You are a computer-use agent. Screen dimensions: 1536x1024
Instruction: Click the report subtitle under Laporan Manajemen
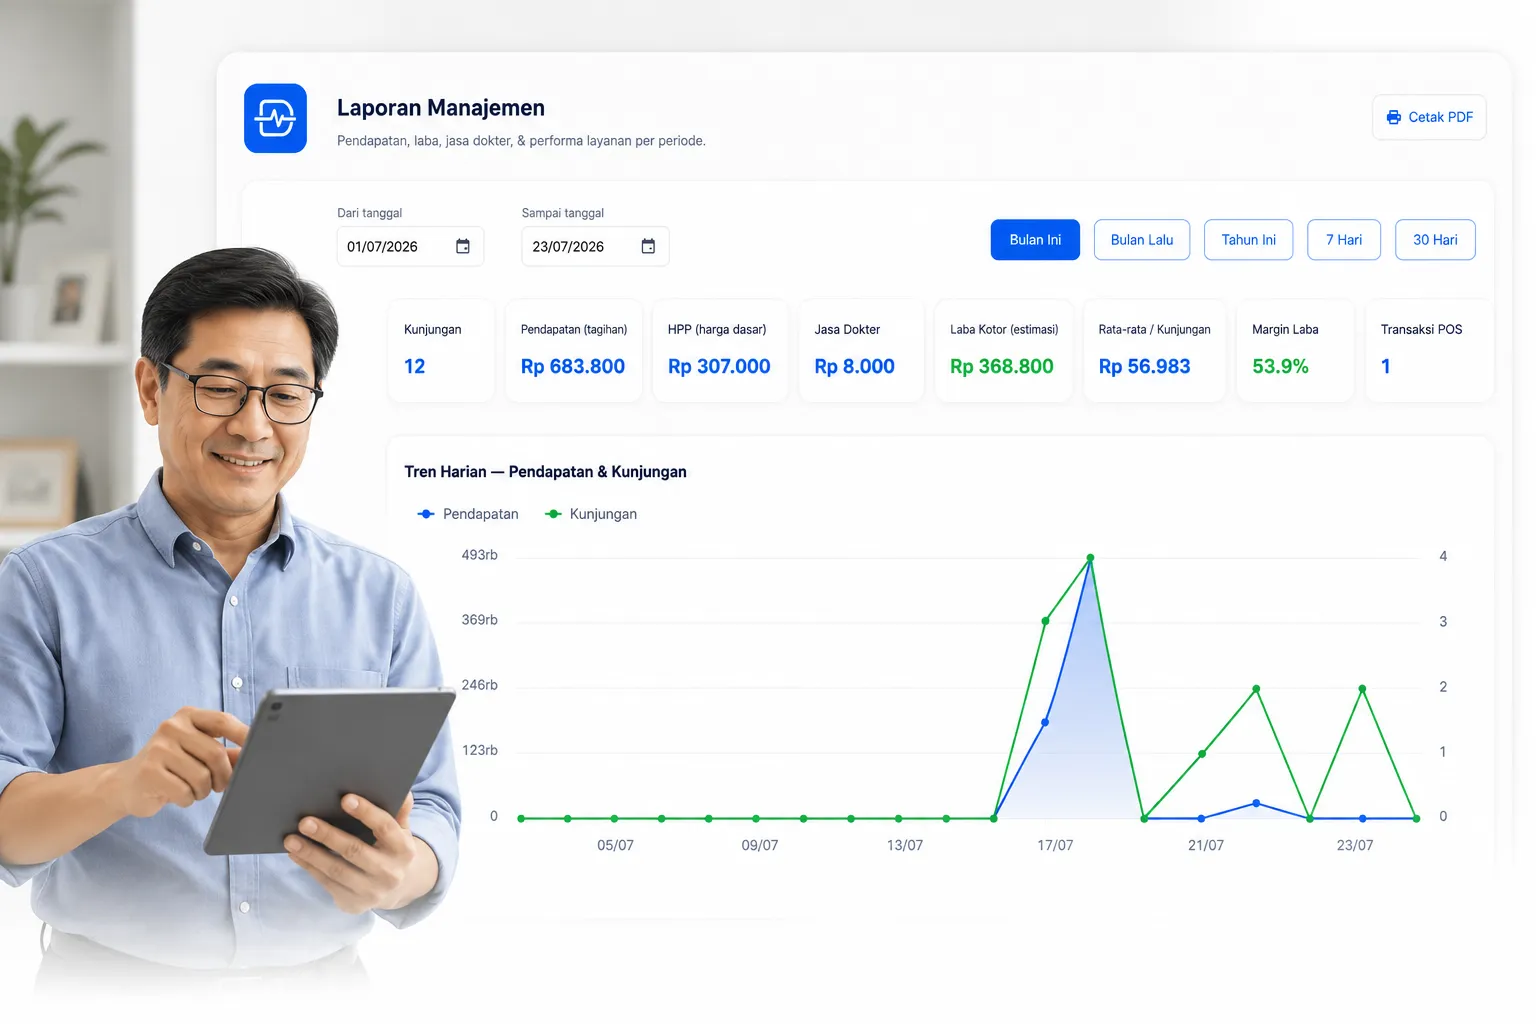tap(521, 141)
